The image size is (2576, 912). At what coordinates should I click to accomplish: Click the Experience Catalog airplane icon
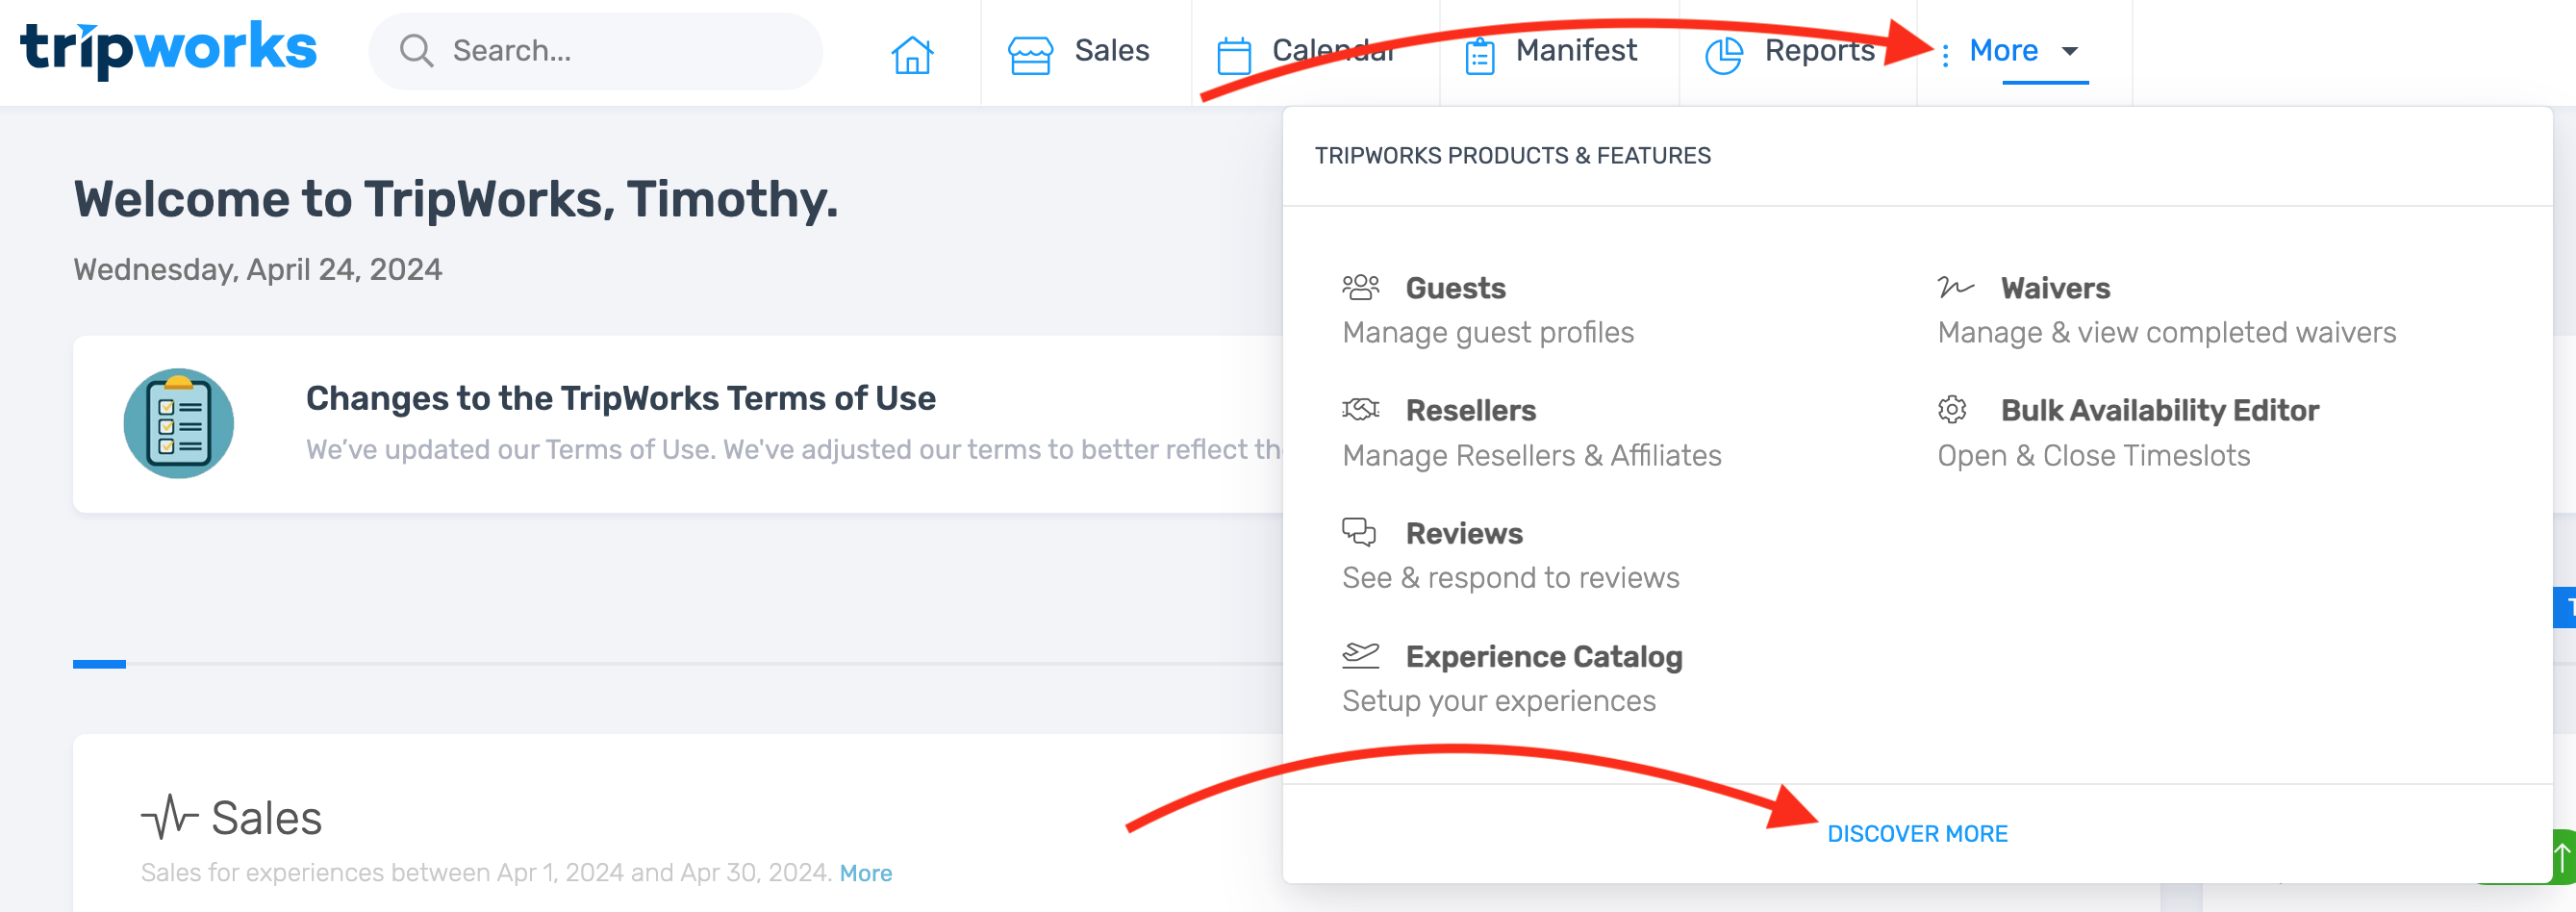[1360, 656]
